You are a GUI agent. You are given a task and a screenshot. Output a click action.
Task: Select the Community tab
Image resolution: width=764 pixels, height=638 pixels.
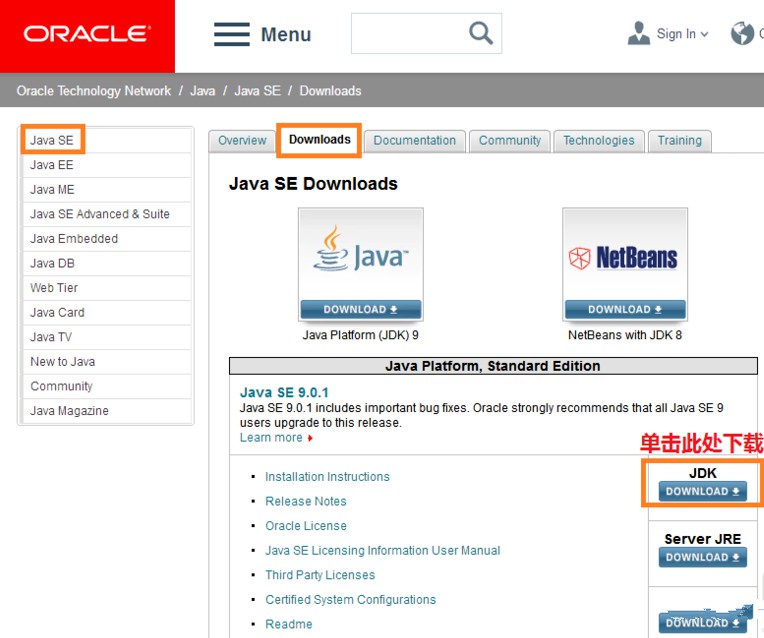(509, 141)
